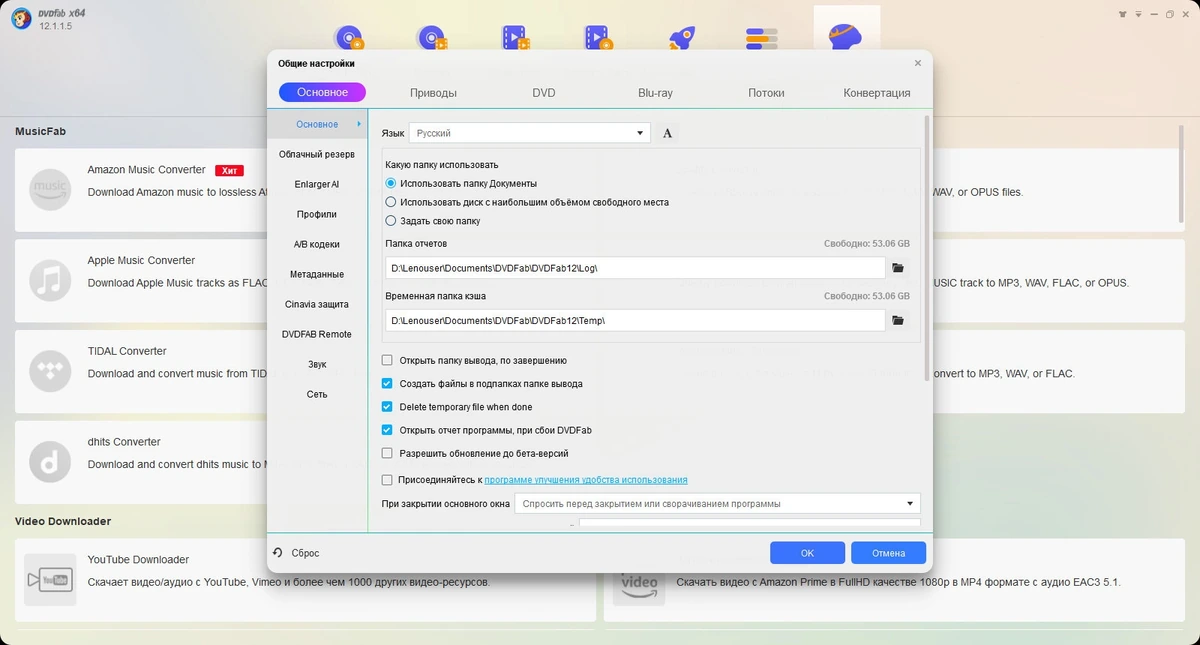Open 'Облачный резерв' in sidebar

[317, 154]
